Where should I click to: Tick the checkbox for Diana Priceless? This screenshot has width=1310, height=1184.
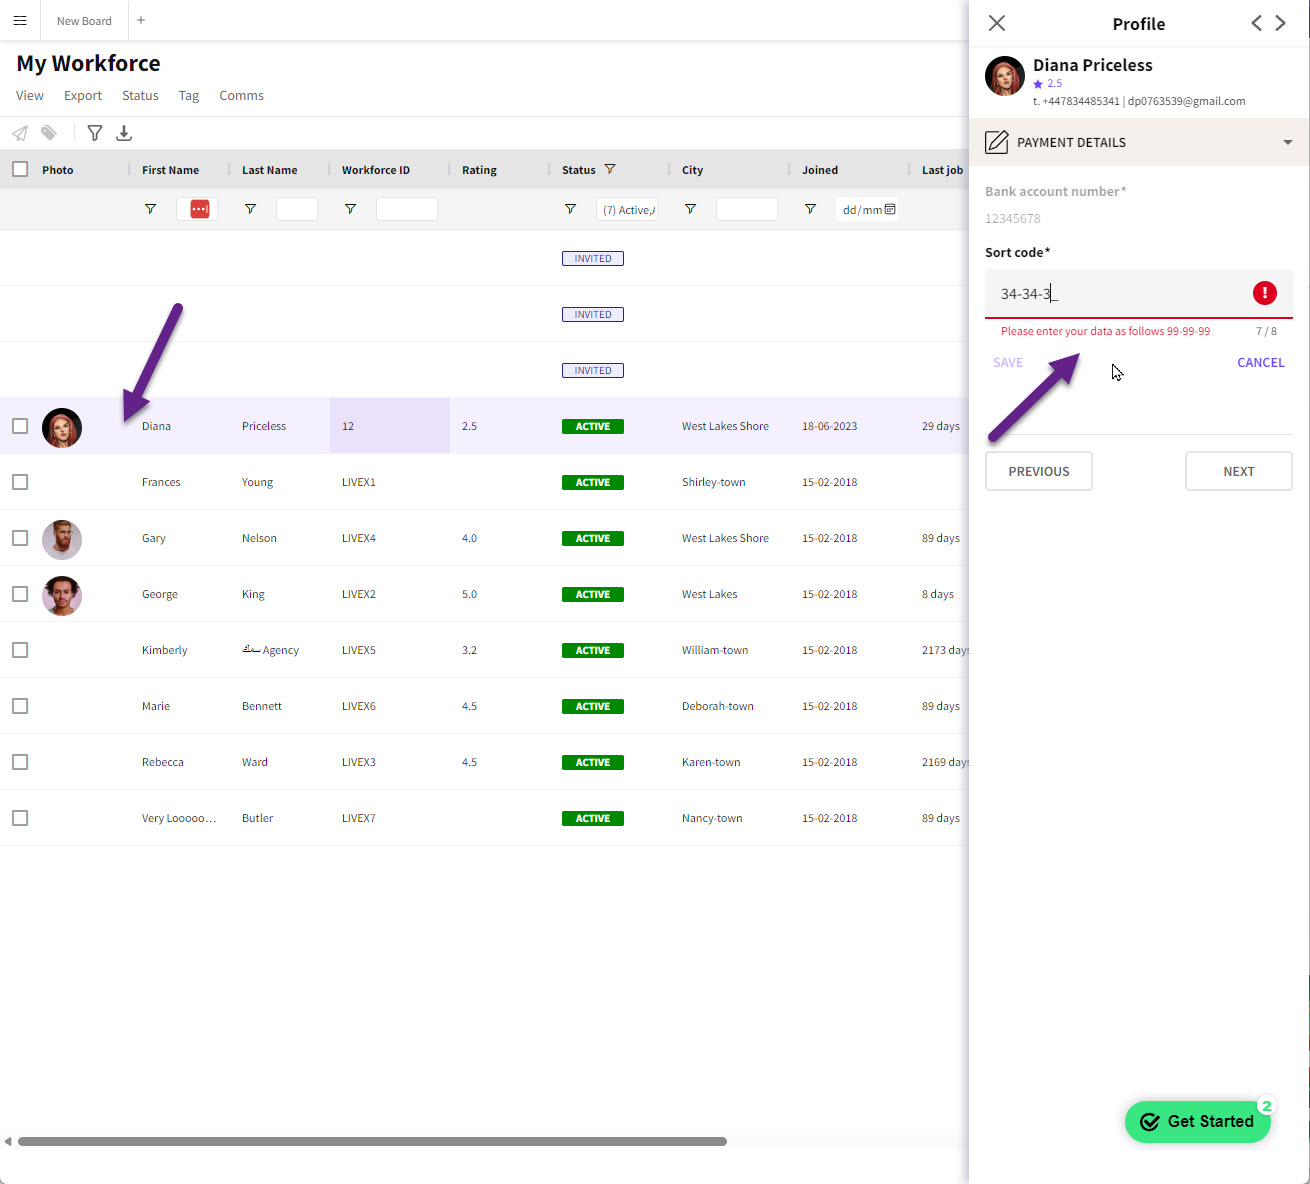pyautogui.click(x=20, y=426)
